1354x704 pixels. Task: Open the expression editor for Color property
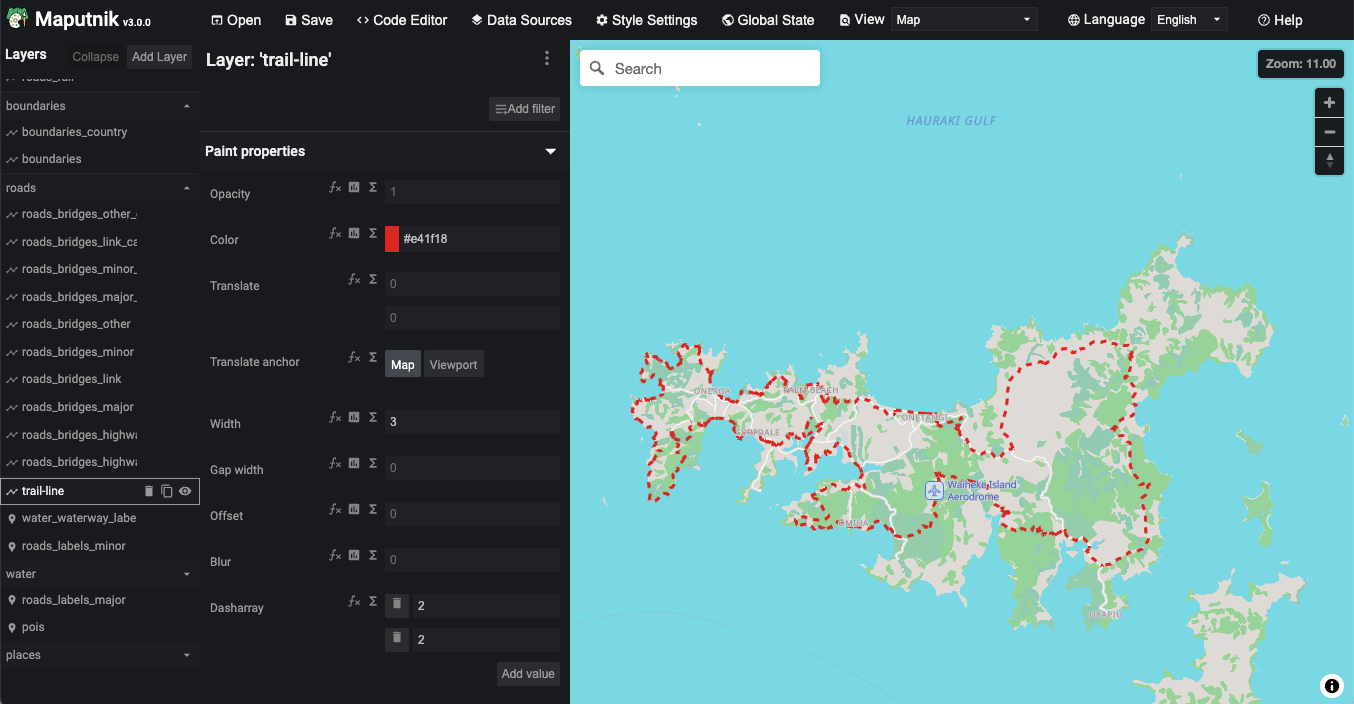click(x=336, y=233)
